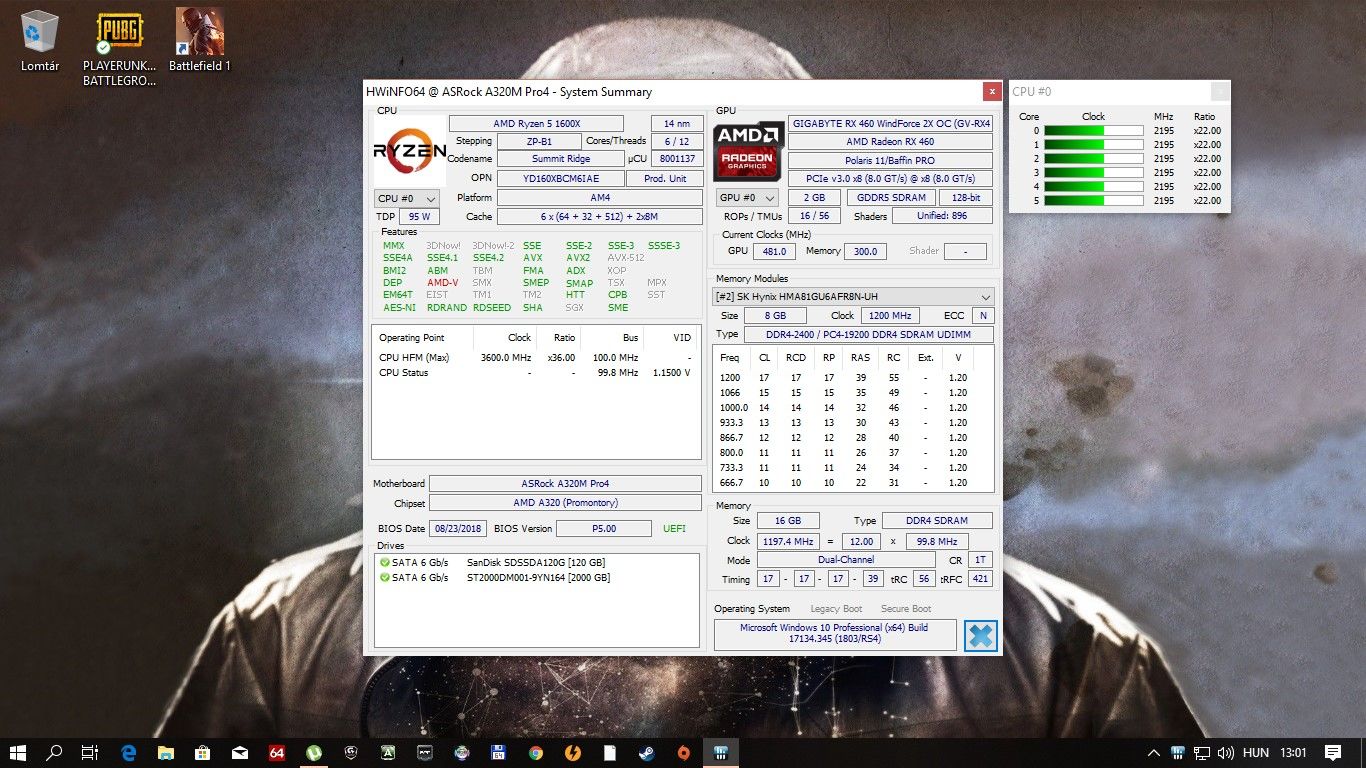Click the green check icon beside SanDisk drive

point(385,563)
